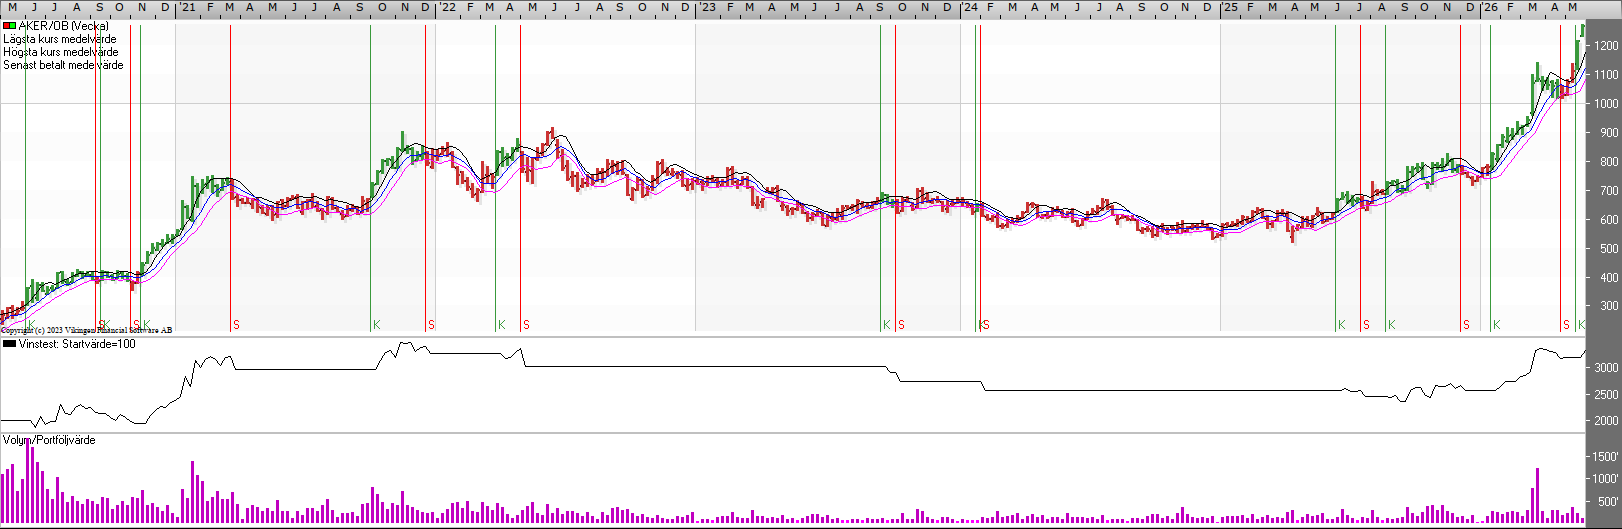The image size is (1622, 529).
Task: Select the S sell marker of July 2025
Action: [1366, 325]
